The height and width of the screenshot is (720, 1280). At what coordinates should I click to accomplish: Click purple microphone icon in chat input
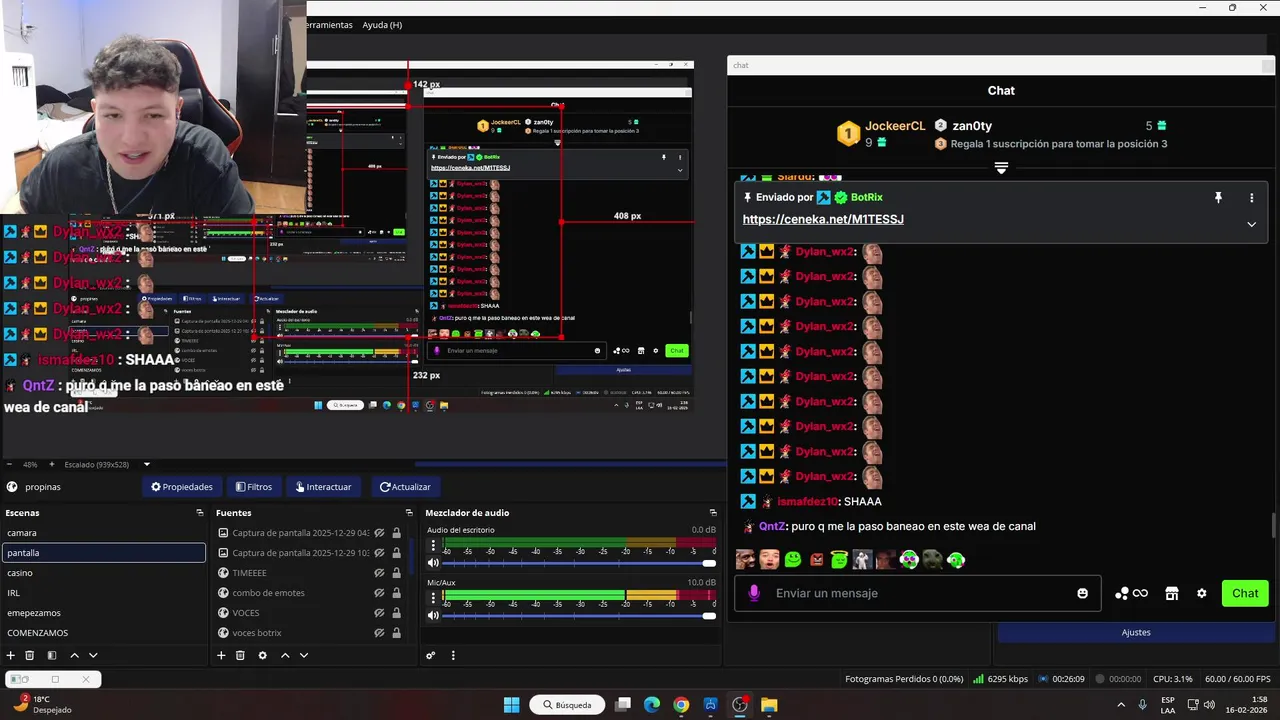click(x=754, y=593)
